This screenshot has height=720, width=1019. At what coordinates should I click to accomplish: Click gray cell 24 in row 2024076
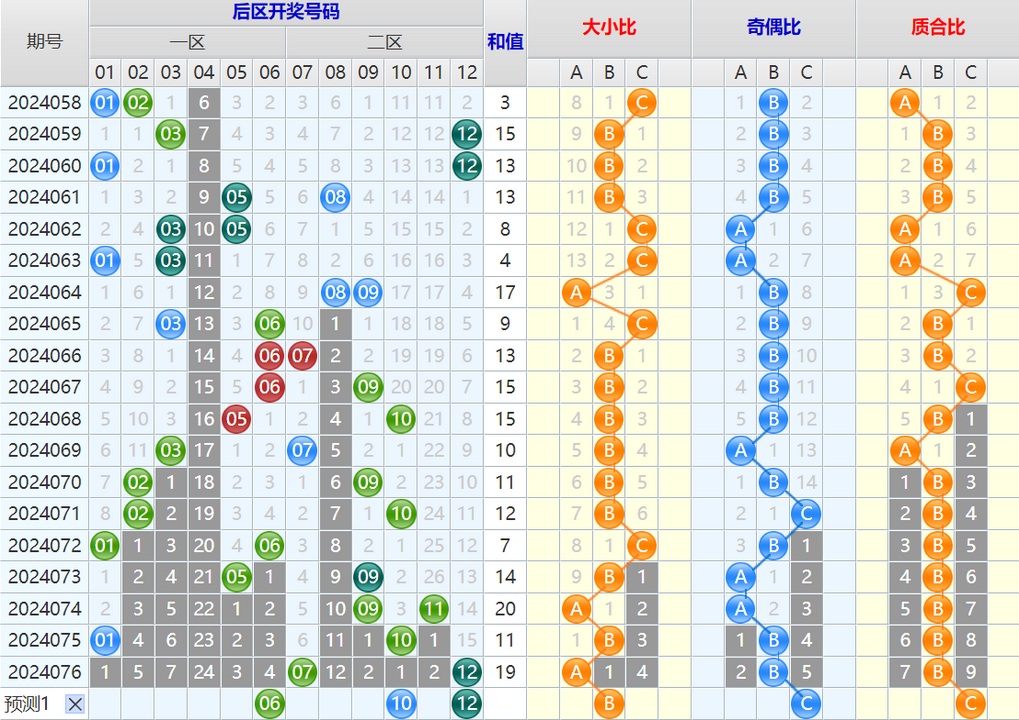[204, 672]
